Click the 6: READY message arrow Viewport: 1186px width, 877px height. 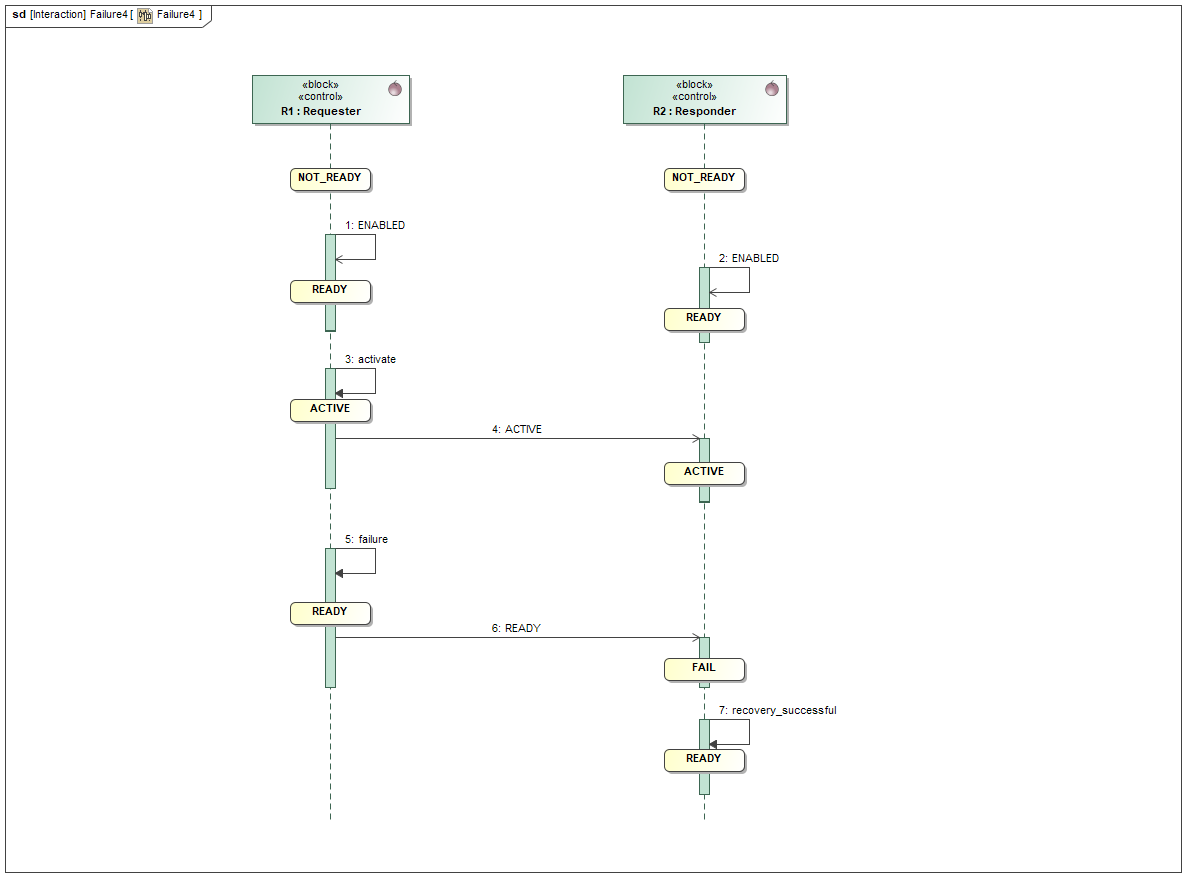tap(520, 637)
